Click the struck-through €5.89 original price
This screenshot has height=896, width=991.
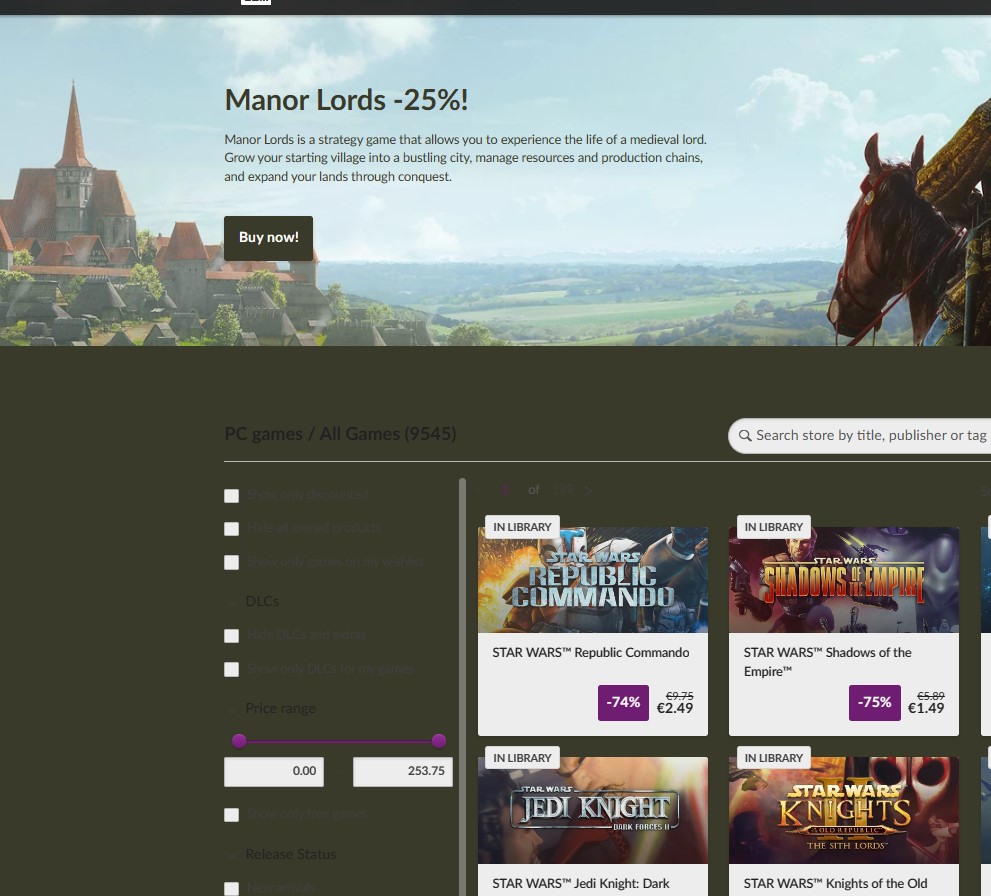(x=930, y=696)
